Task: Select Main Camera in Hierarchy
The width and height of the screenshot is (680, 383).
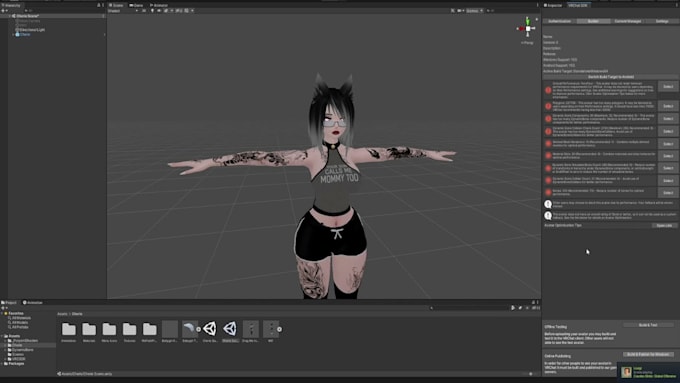Action: pos(29,21)
